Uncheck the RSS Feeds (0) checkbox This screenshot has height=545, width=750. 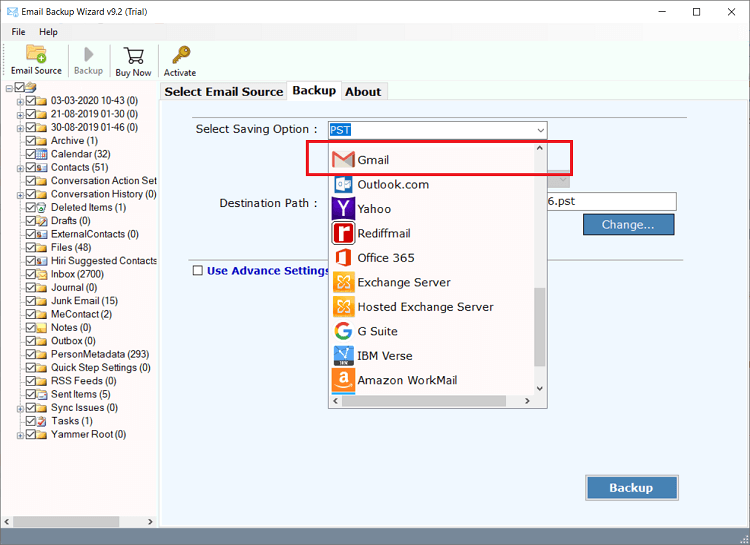click(x=31, y=381)
